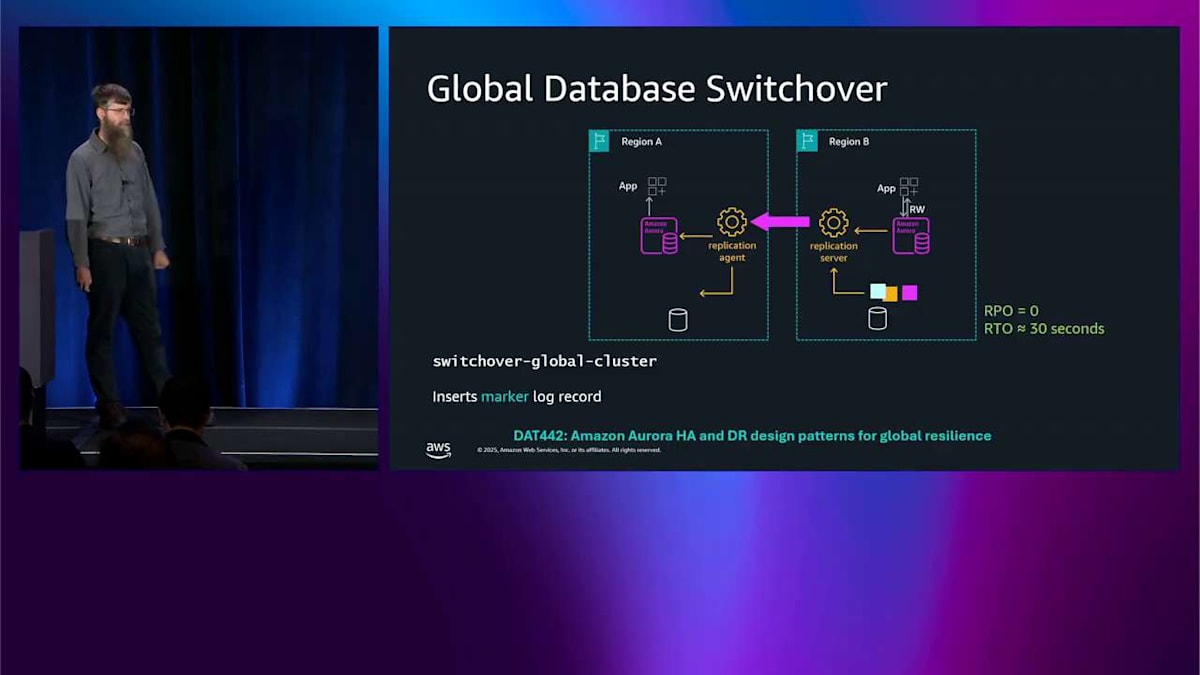
Task: Click the storage cylinder icon in Region B
Action: click(877, 318)
